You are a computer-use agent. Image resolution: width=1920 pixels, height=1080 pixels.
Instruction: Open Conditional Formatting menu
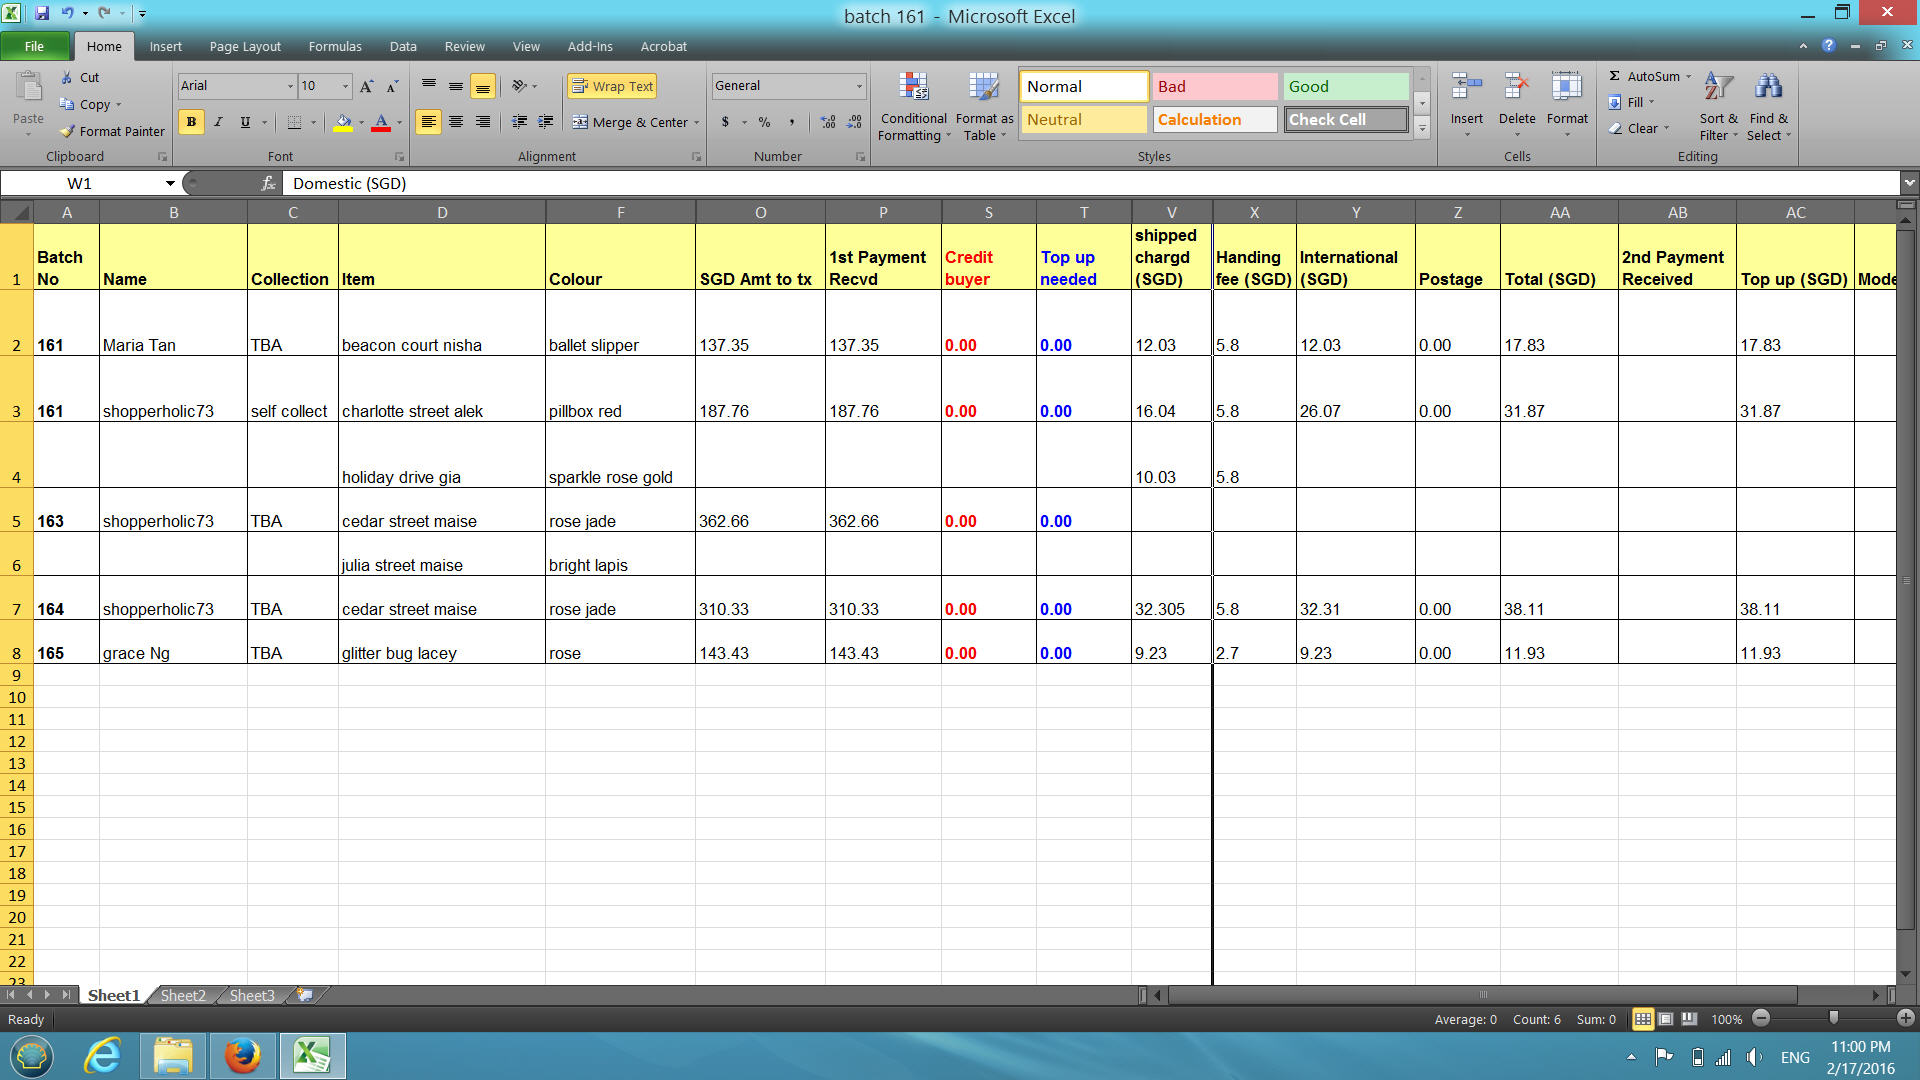click(x=913, y=106)
